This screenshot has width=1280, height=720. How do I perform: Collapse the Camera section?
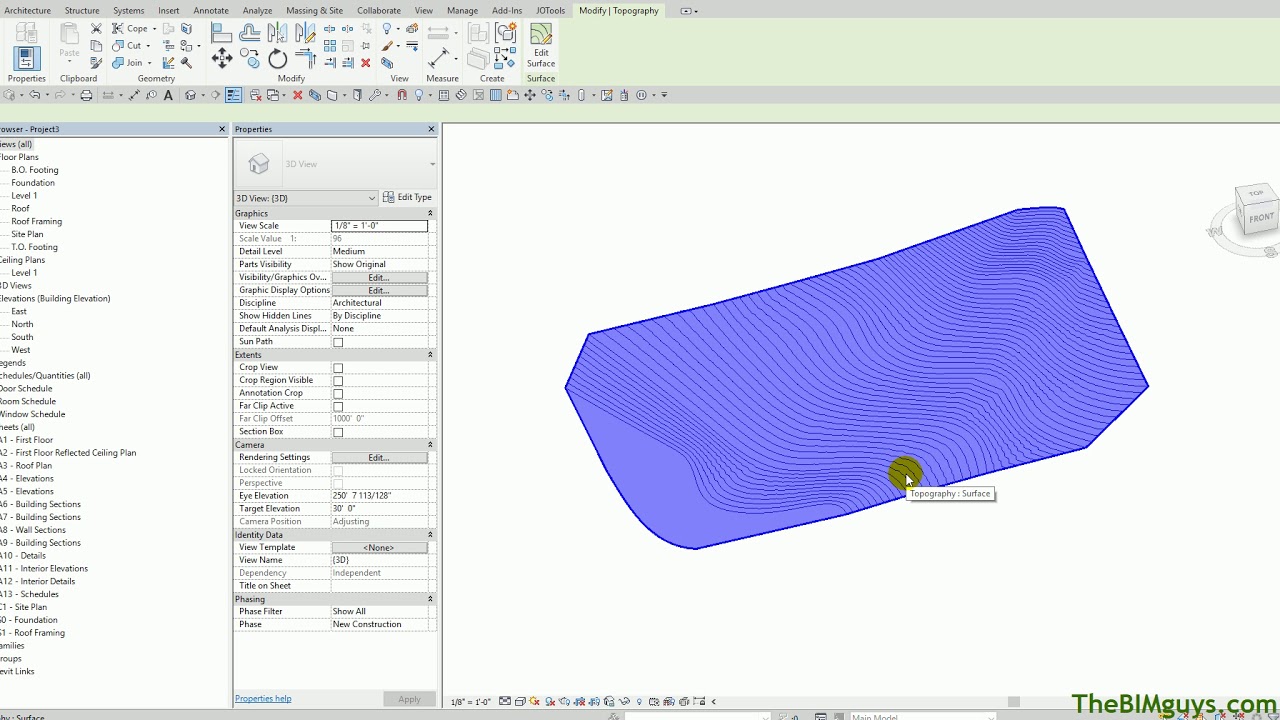431,445
